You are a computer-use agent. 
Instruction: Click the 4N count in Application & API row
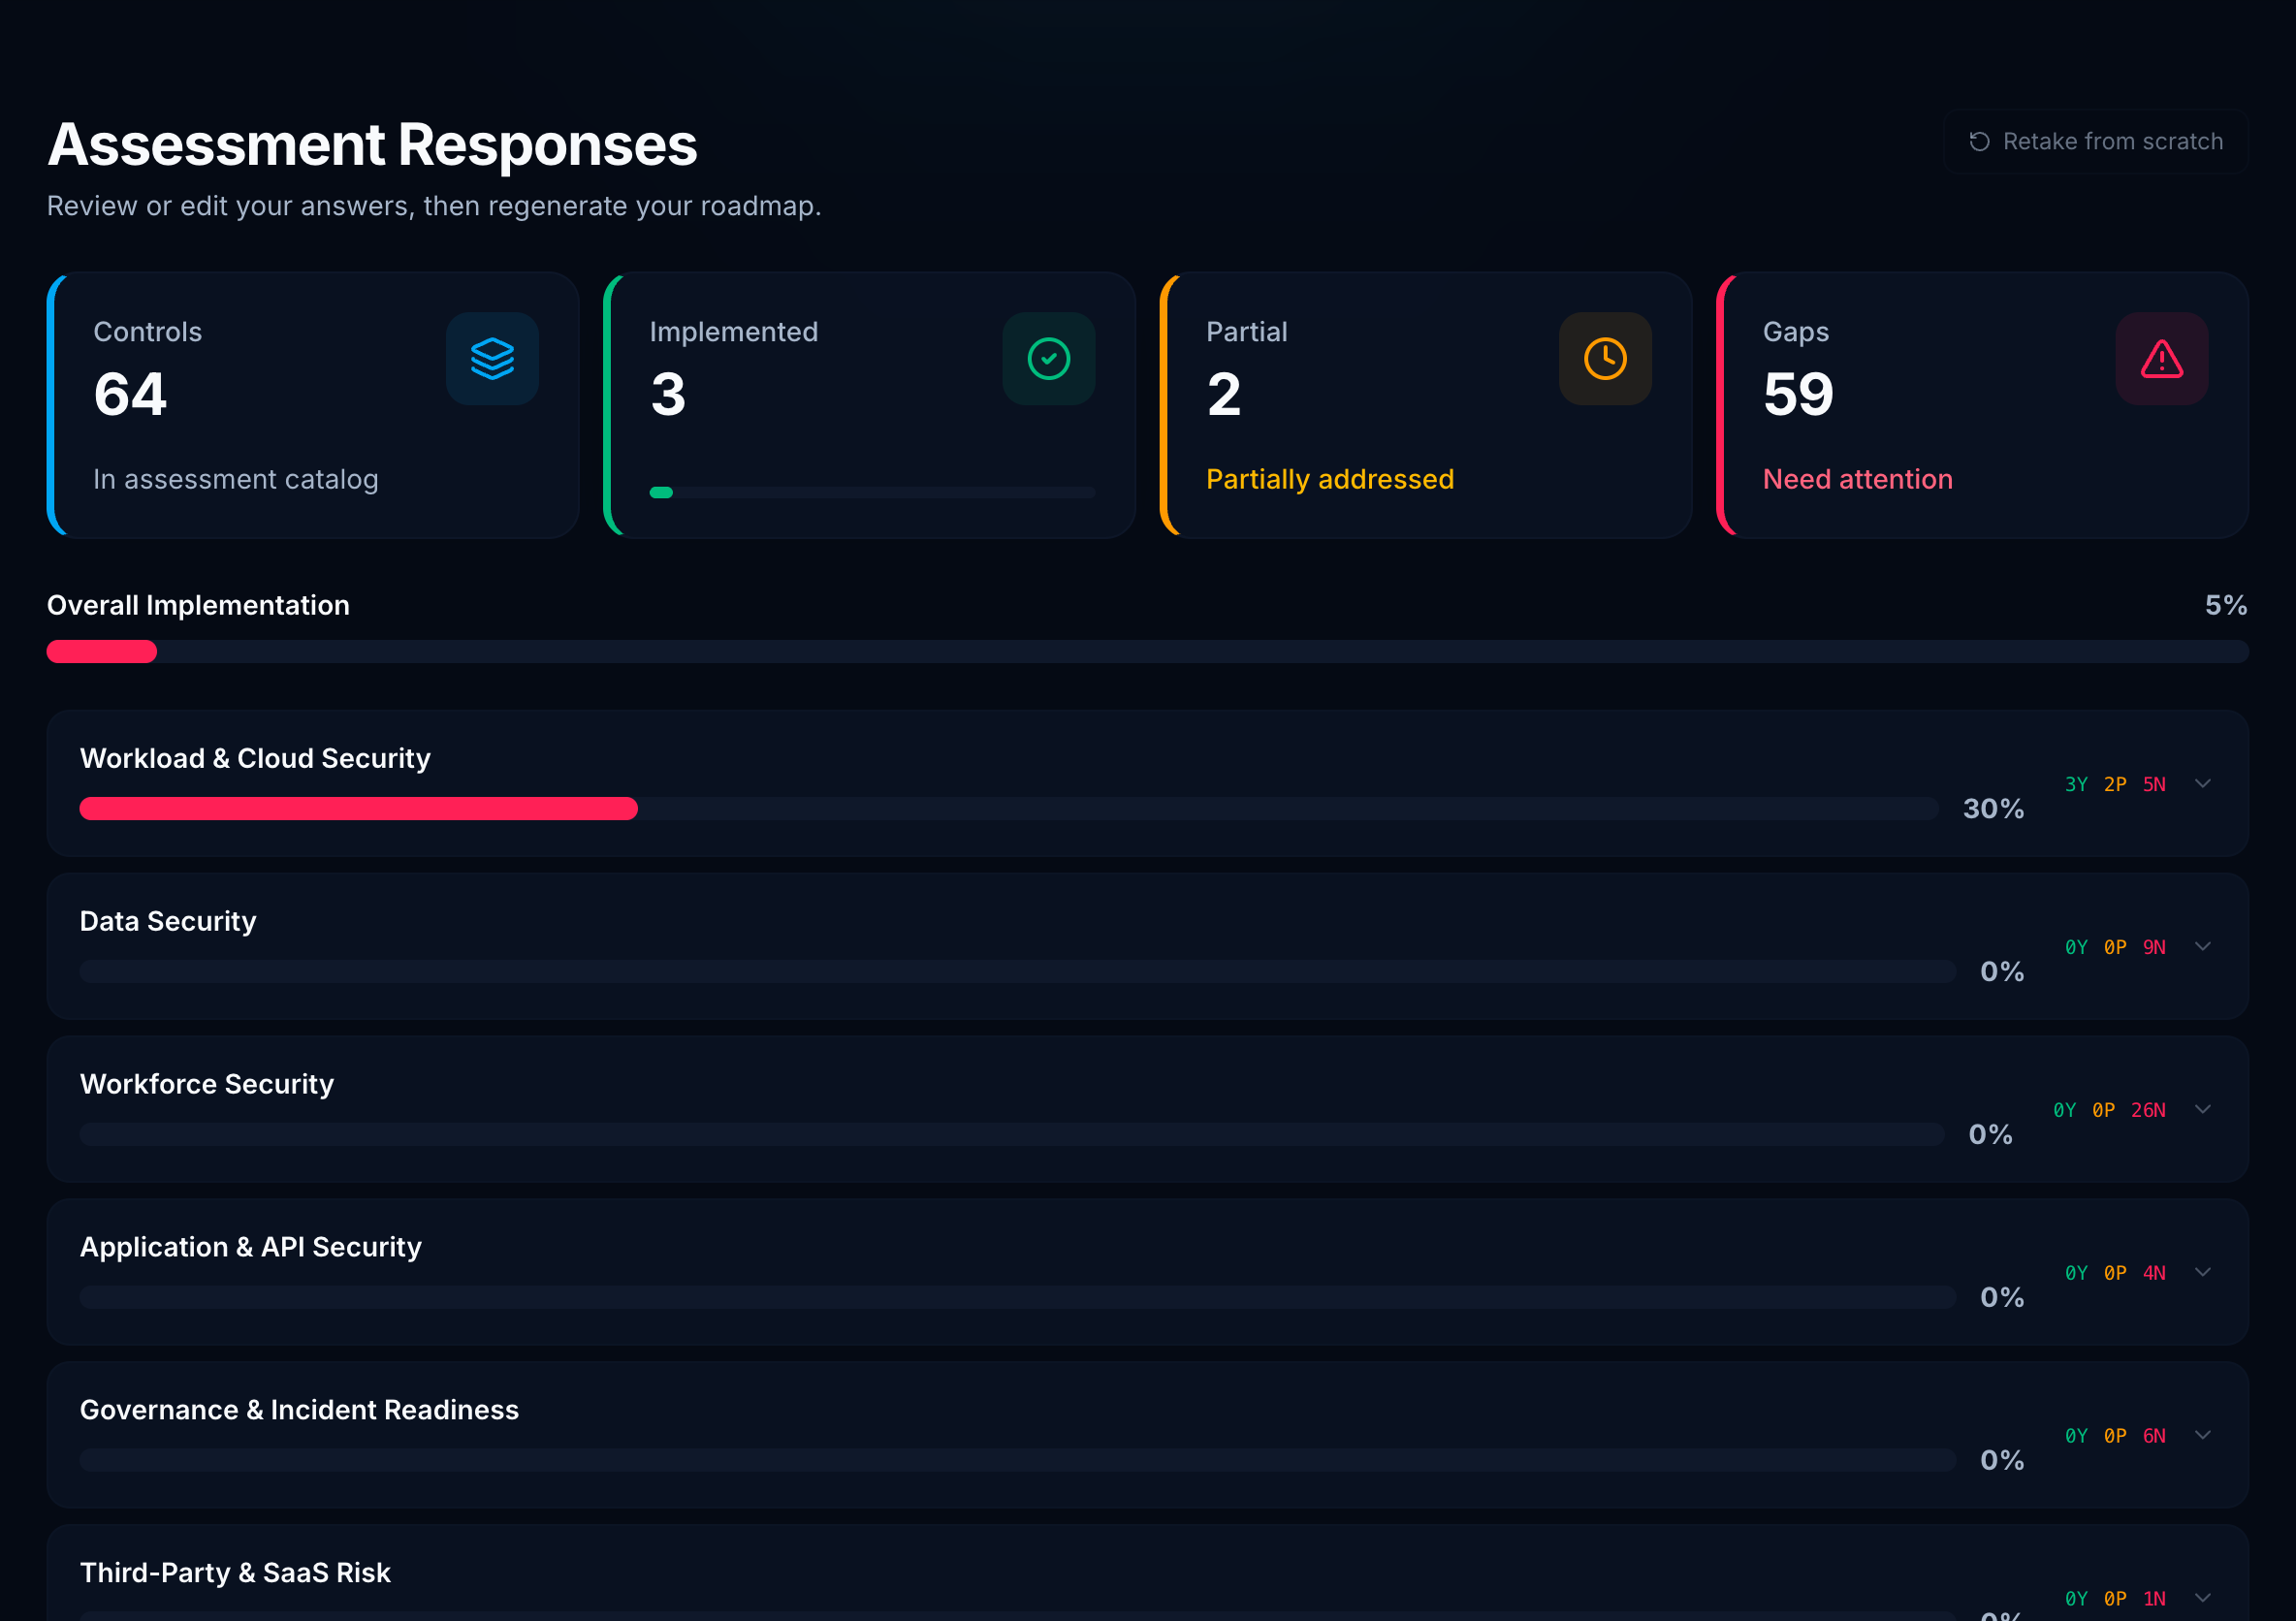[2154, 1273]
